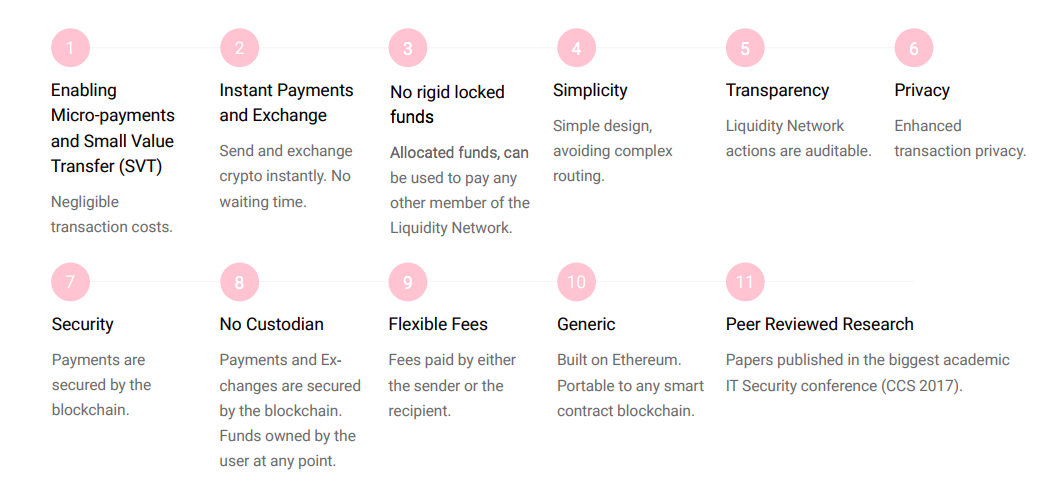Select the pink circle numbered 2
The image size is (1052, 486).
coord(240,48)
